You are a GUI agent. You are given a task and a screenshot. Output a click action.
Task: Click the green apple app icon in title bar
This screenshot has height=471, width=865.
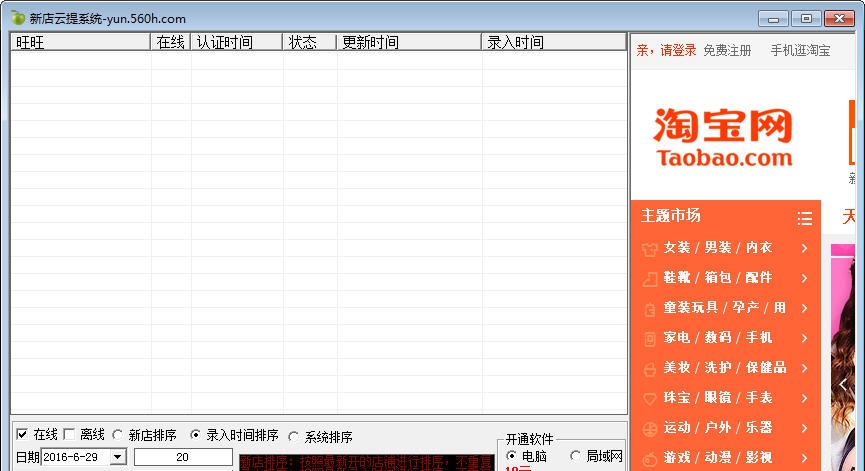[18, 18]
